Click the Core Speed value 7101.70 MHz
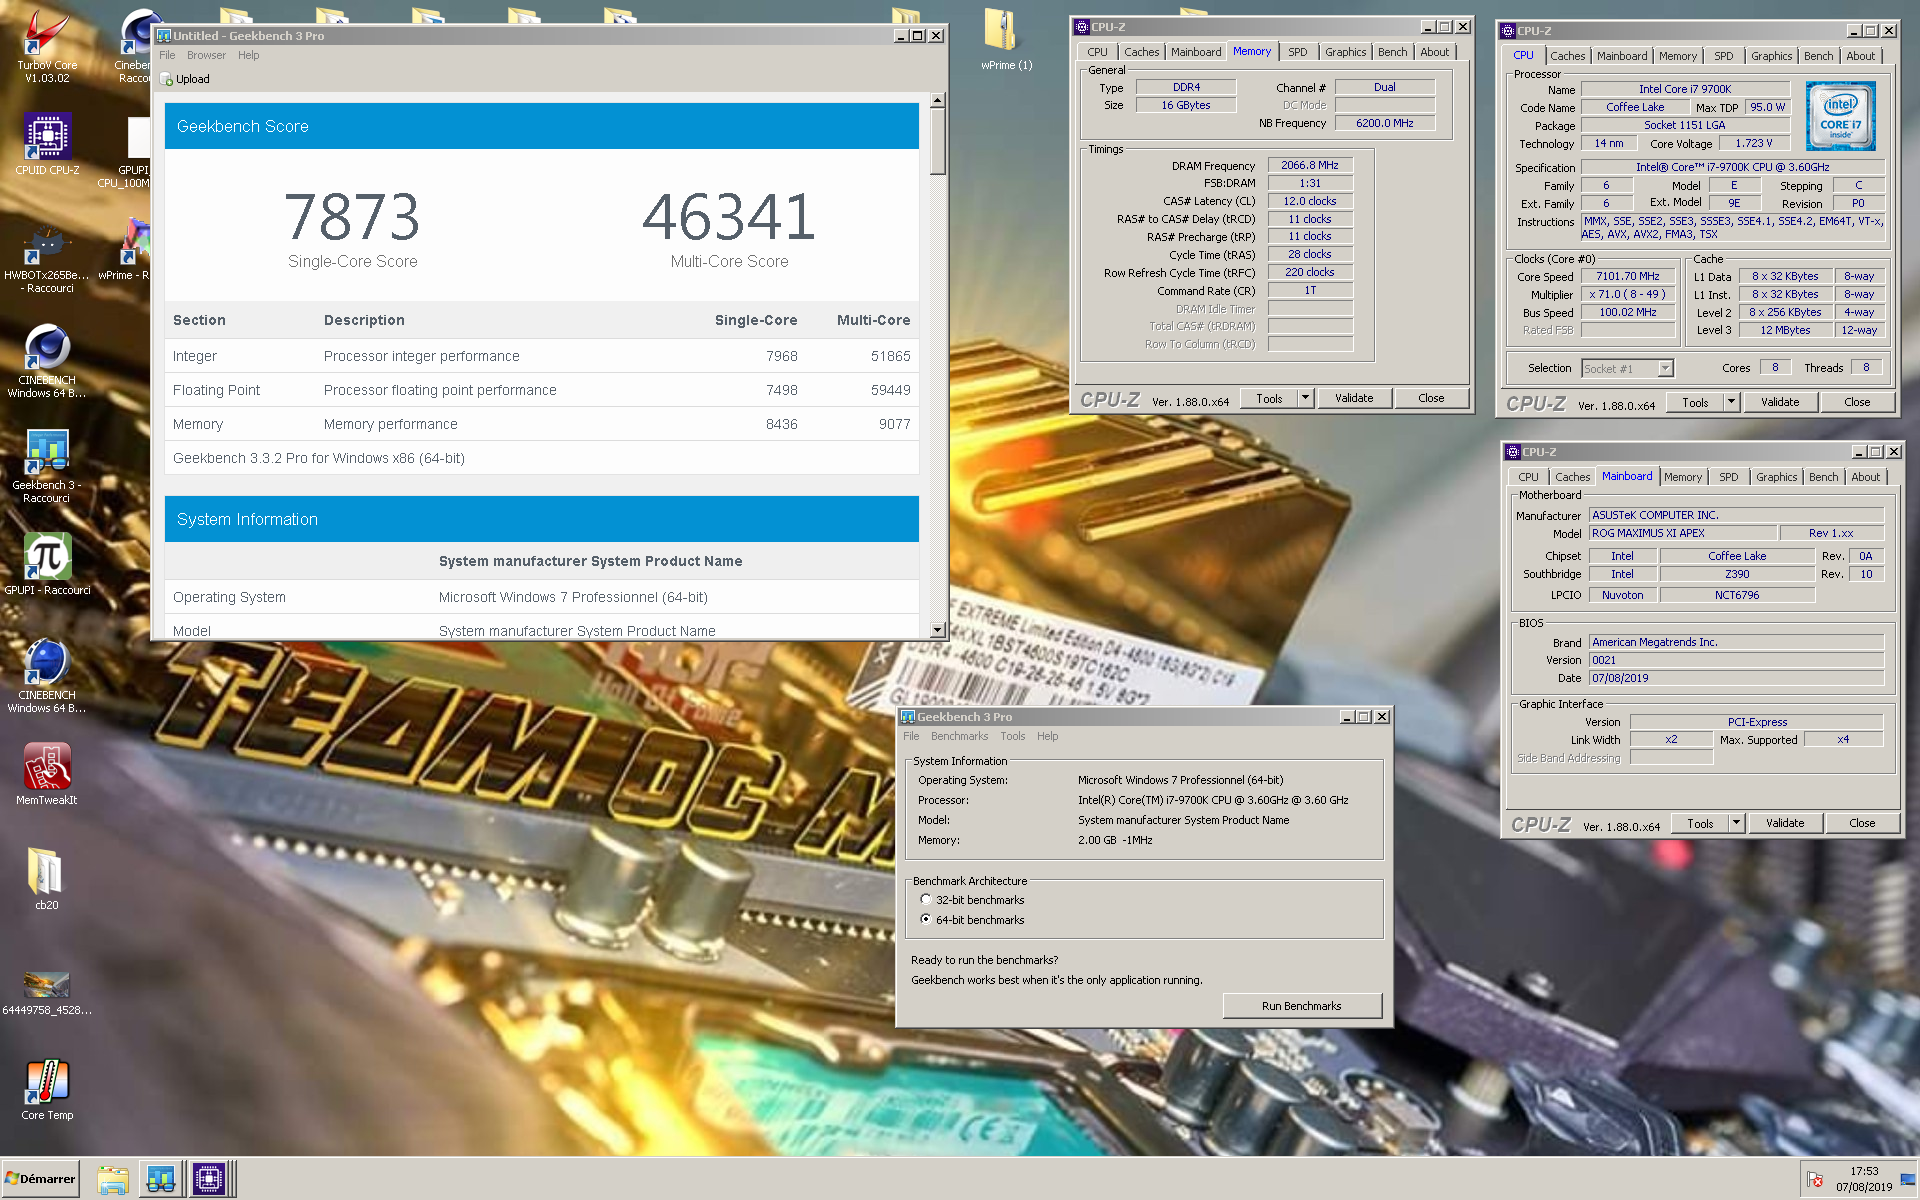 (x=1627, y=277)
